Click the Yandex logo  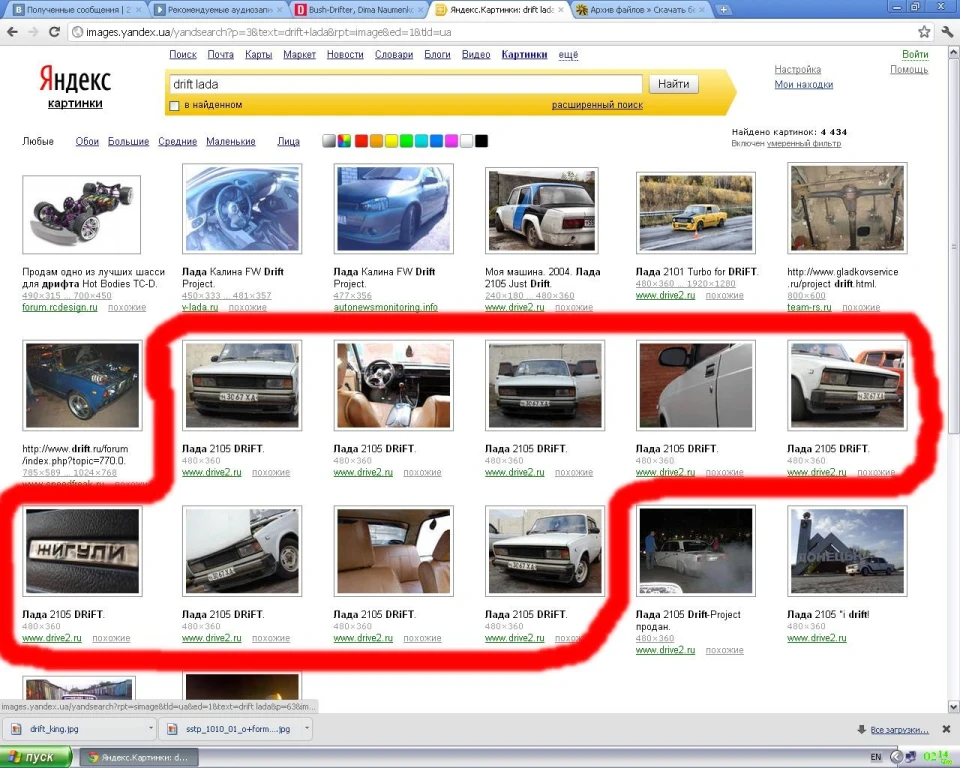(75, 80)
